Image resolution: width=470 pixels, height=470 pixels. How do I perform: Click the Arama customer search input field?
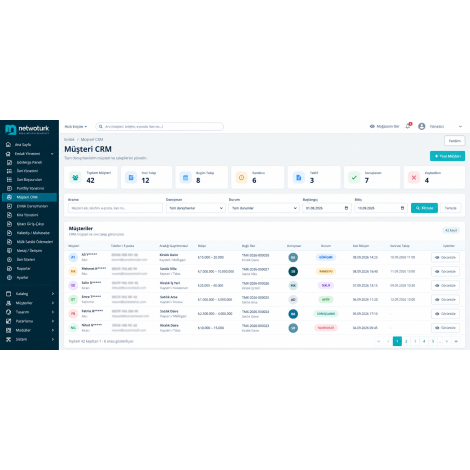(115, 208)
